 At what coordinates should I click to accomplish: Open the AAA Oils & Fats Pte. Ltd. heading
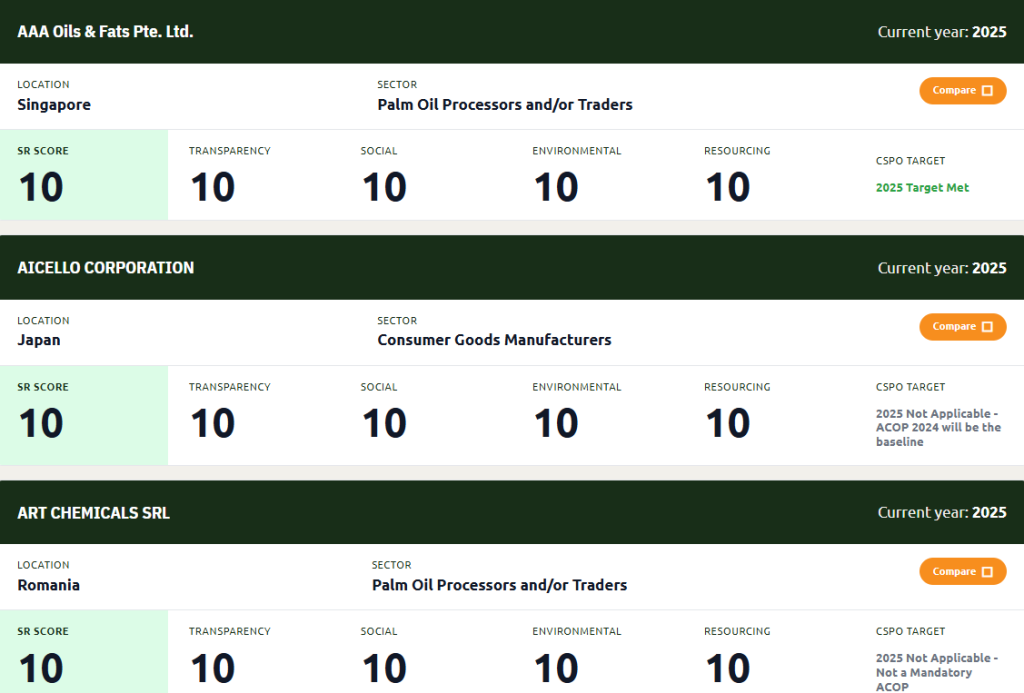[x=105, y=31]
